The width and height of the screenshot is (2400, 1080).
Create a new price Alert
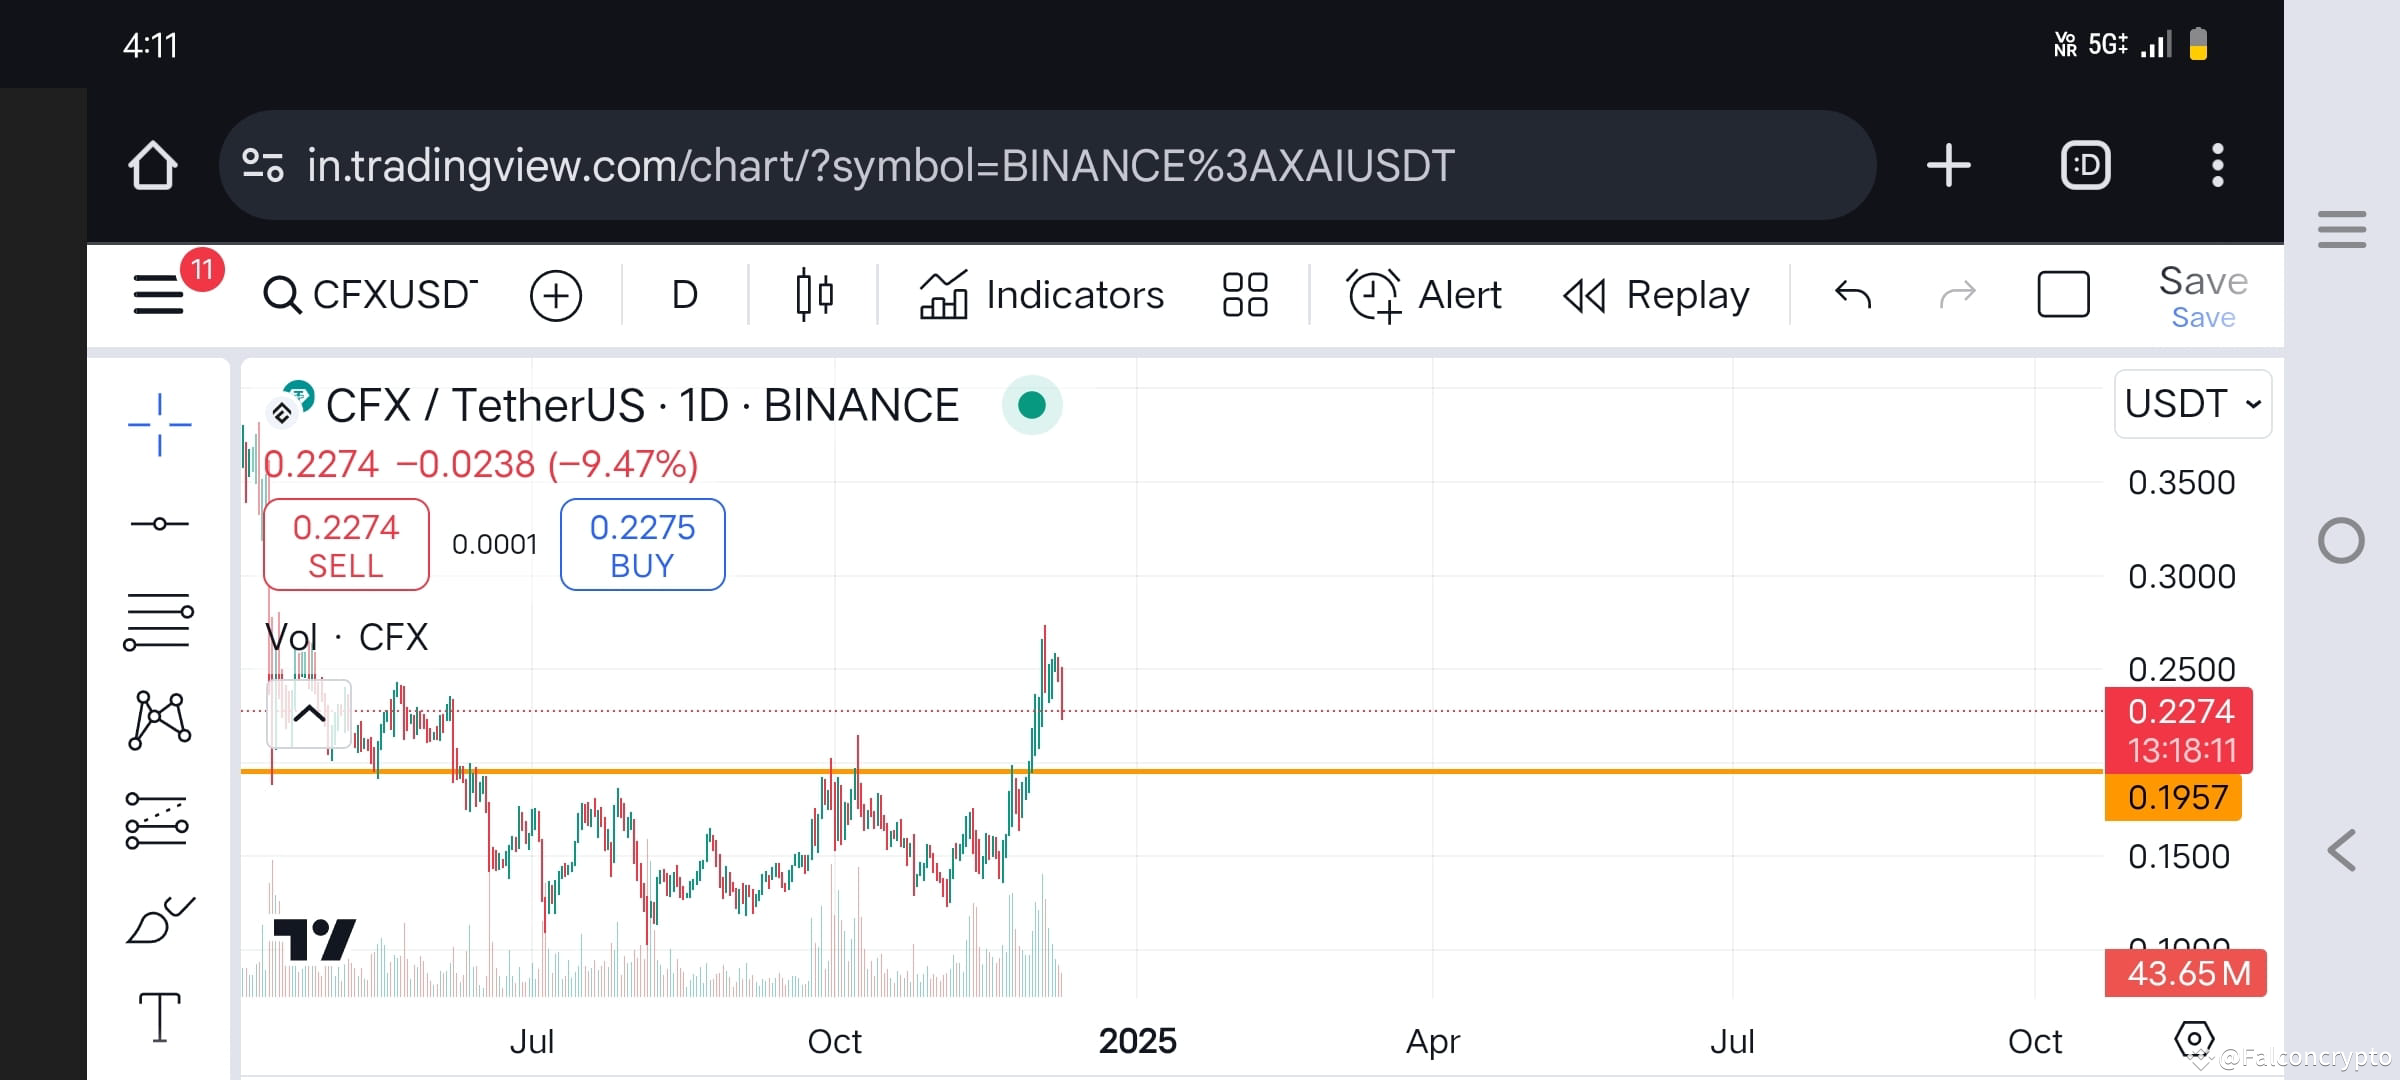click(x=1424, y=294)
